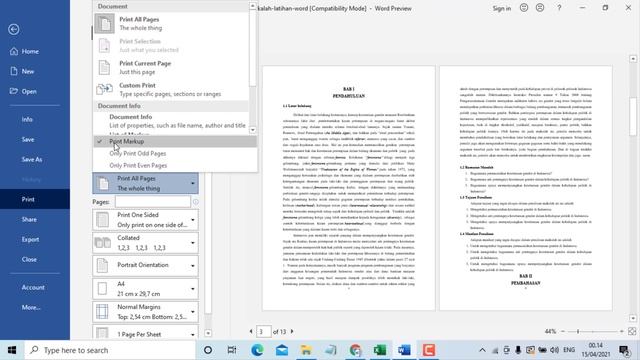Open Share in the sidebar
This screenshot has height=360, width=640.
click(29, 220)
